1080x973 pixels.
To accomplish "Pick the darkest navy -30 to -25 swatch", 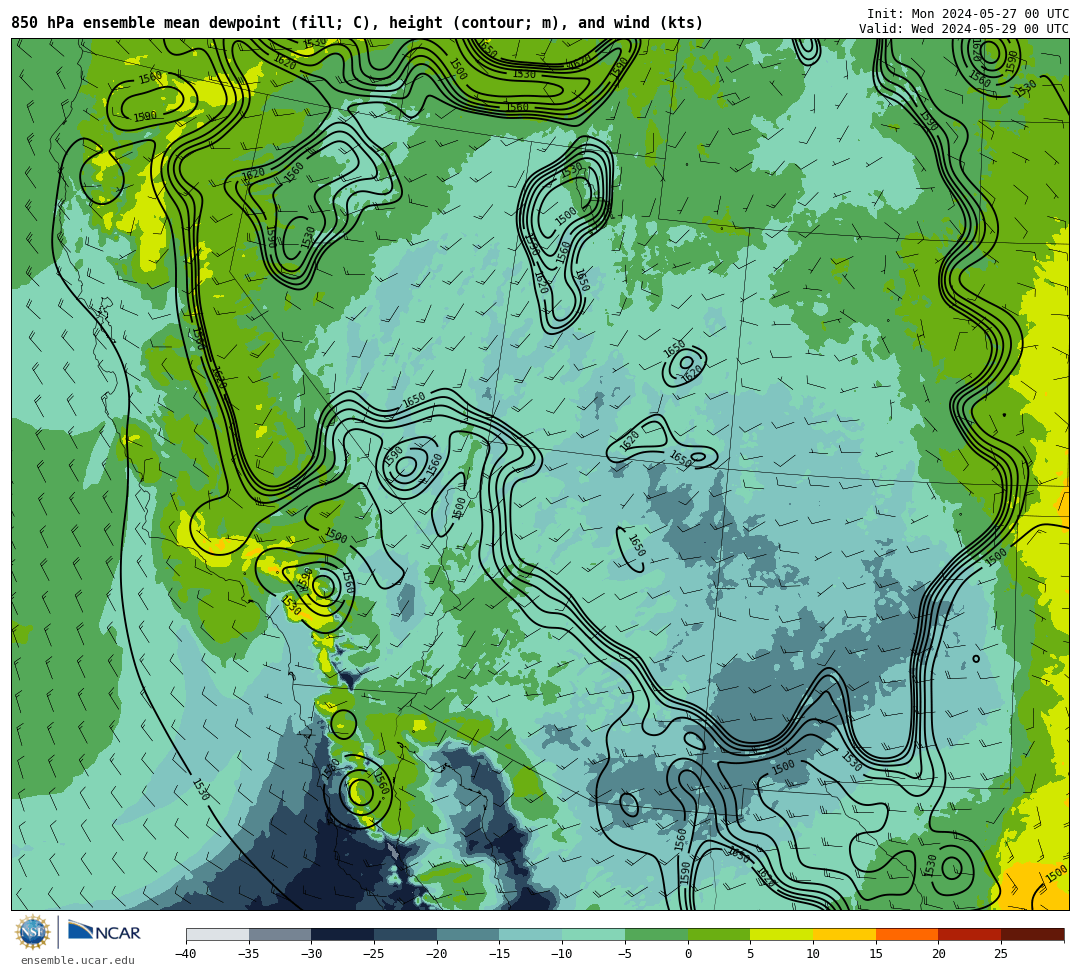I will pos(343,934).
